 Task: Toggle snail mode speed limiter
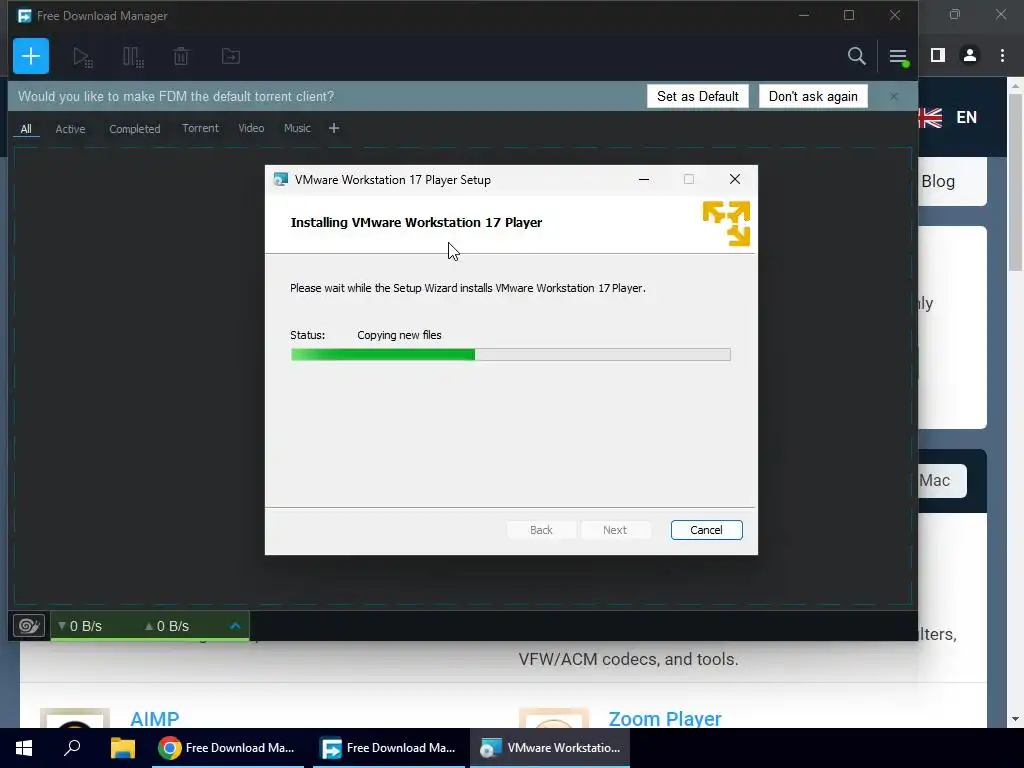tap(29, 626)
